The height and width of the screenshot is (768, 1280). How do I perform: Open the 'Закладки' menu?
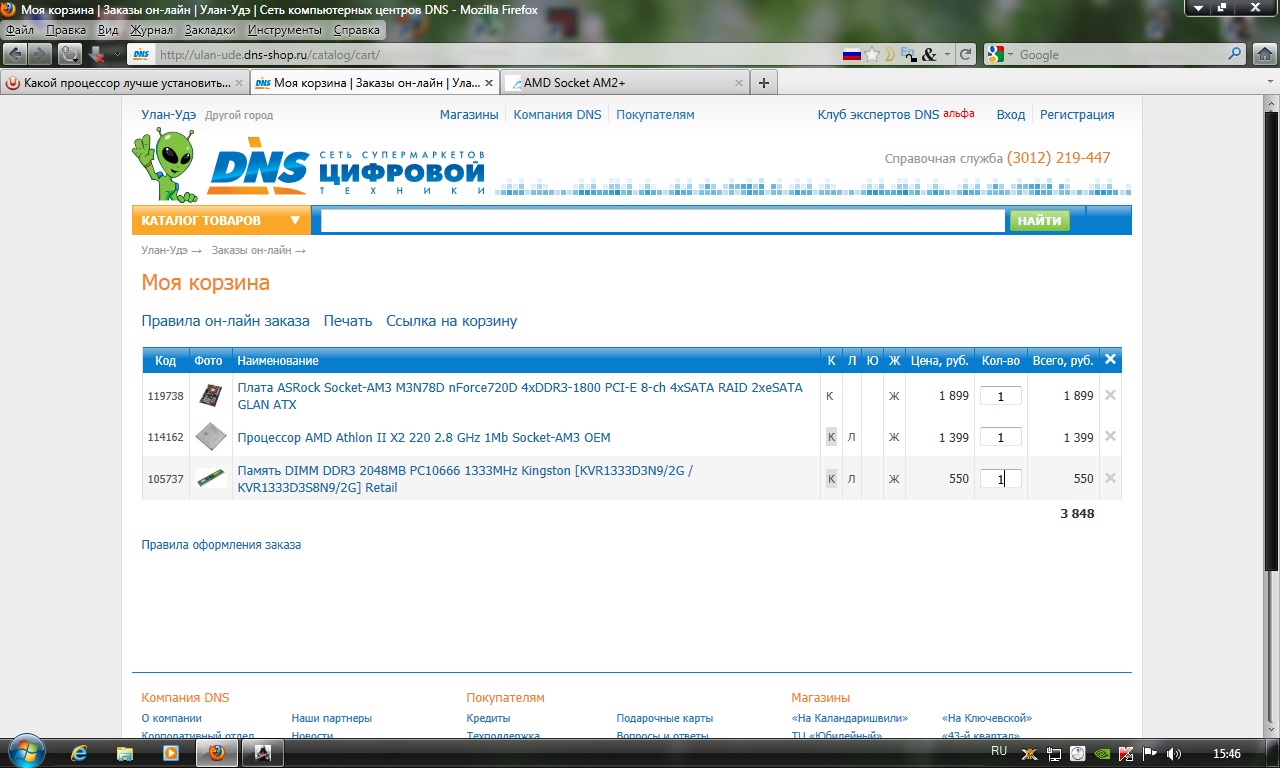point(210,30)
